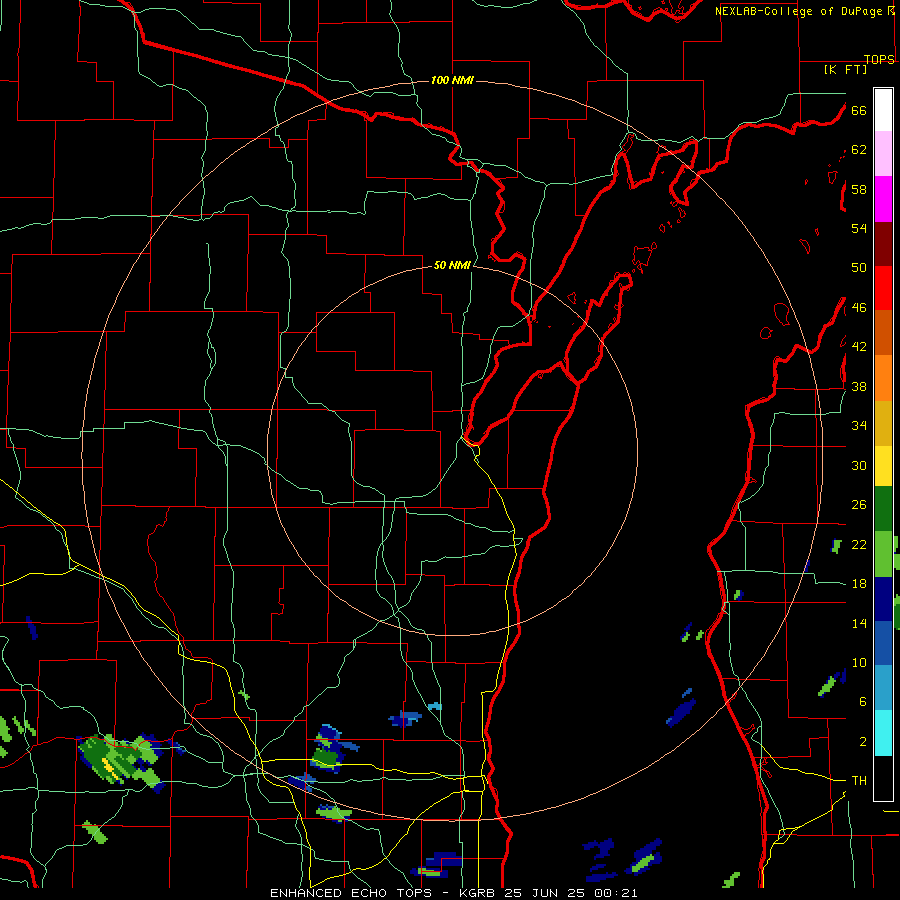Click the legend value "22"
900x900 pixels.
859,545
